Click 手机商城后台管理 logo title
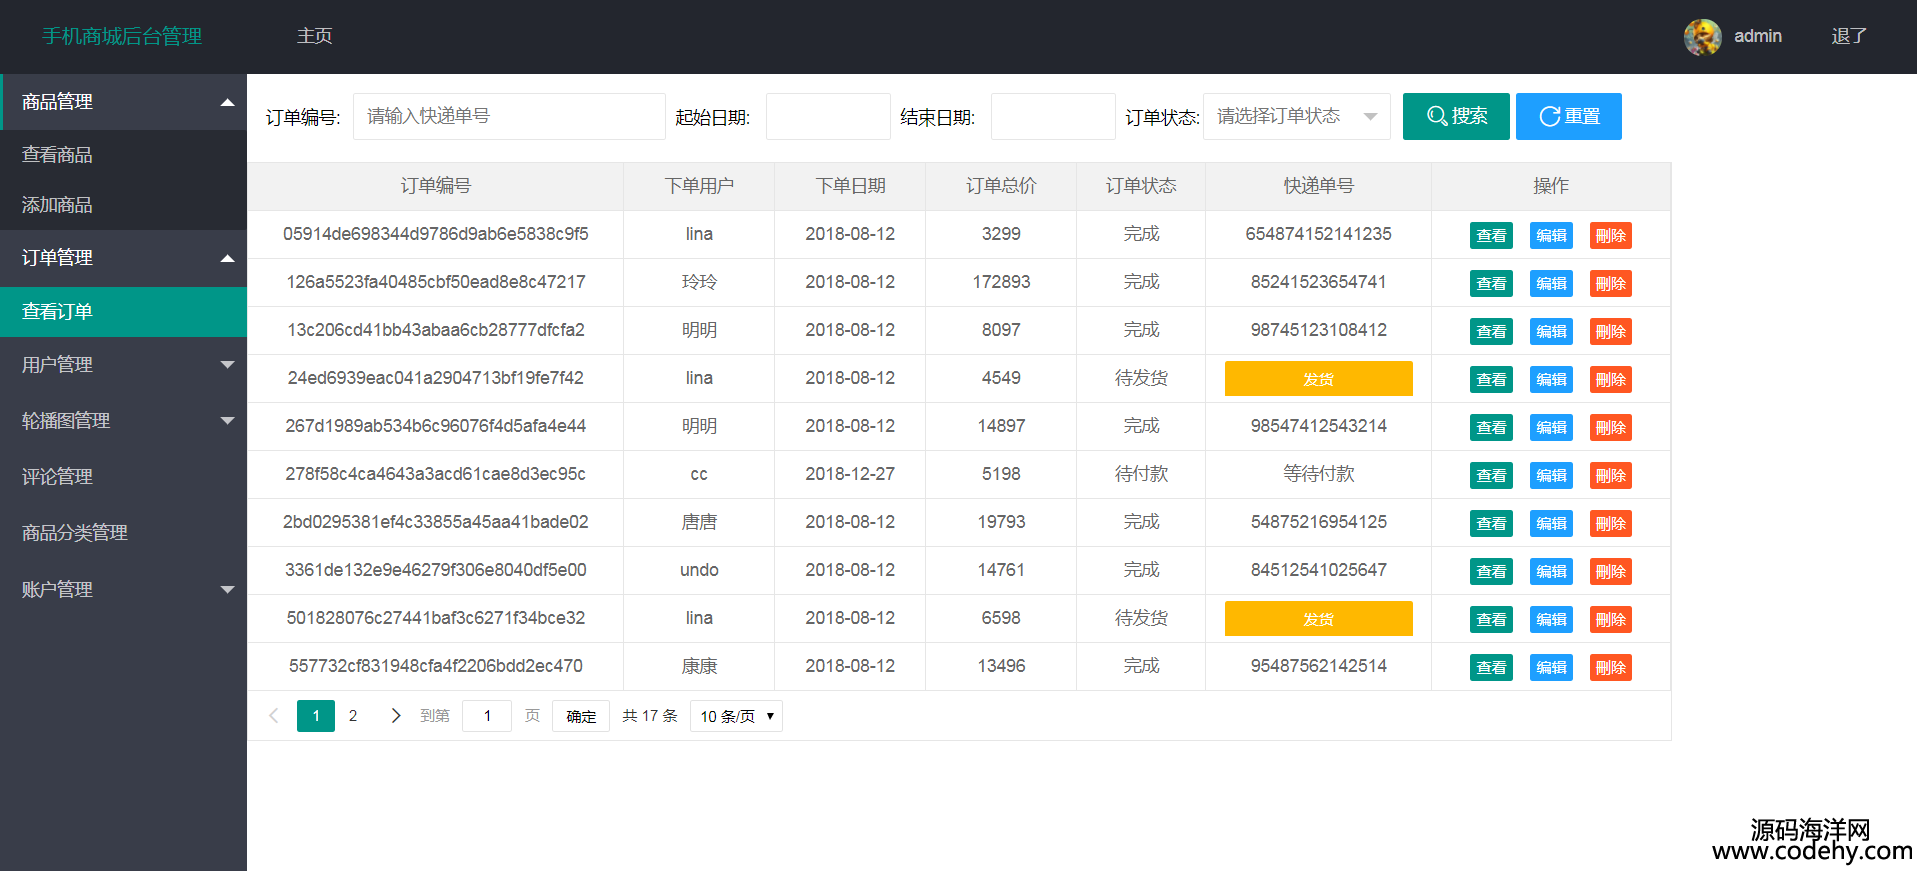The height and width of the screenshot is (871, 1917). tap(122, 36)
